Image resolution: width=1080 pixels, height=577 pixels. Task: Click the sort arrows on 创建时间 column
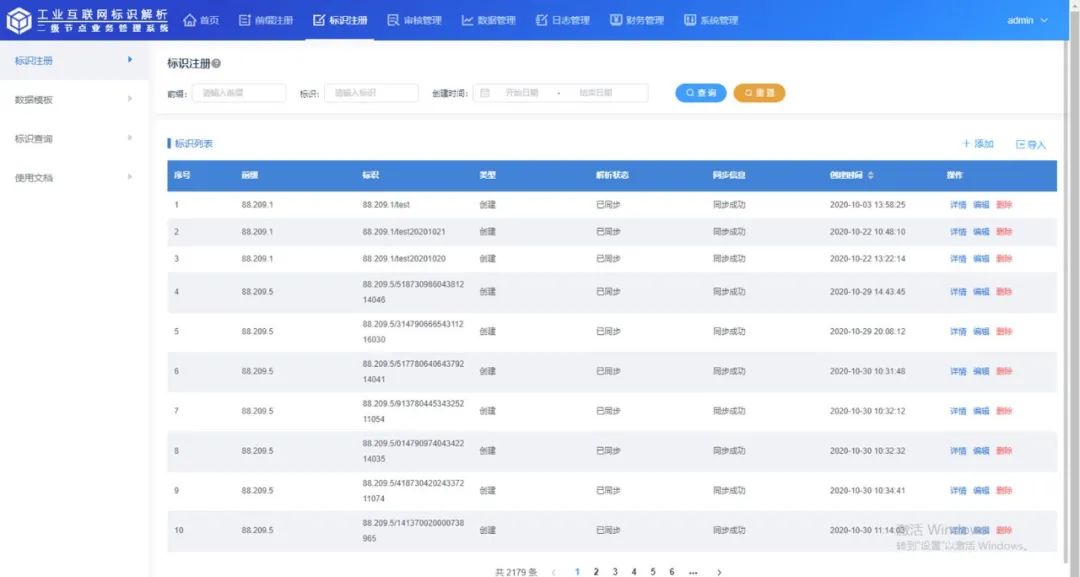point(871,176)
